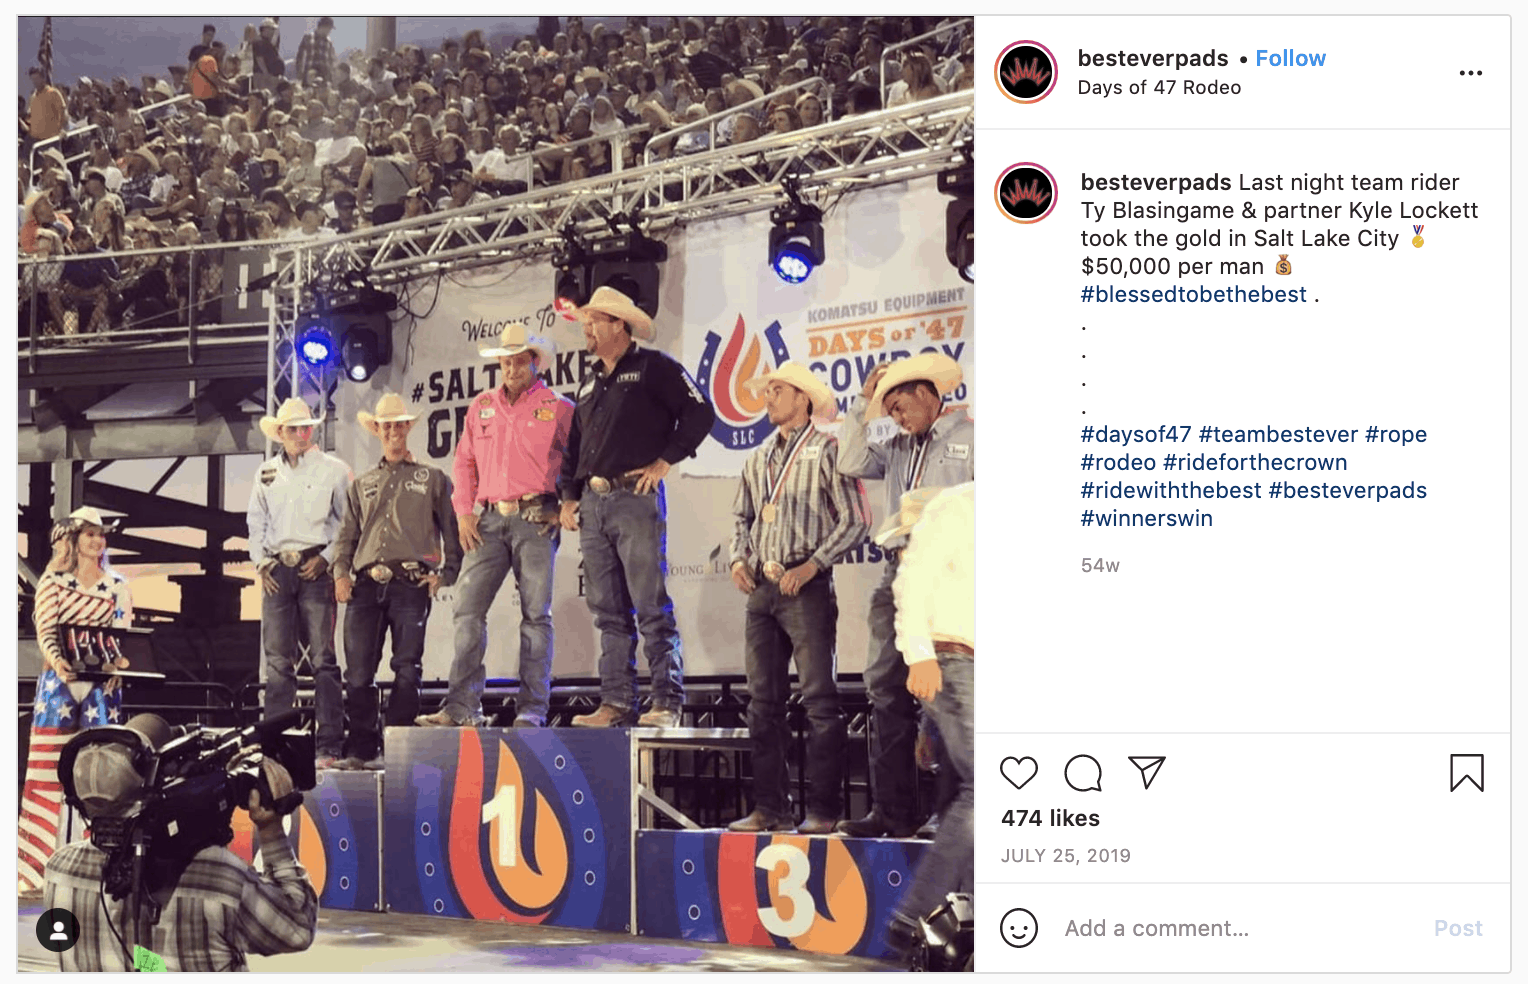Open the three-dot more options menu
Viewport: 1528px width, 984px height.
pos(1470,73)
